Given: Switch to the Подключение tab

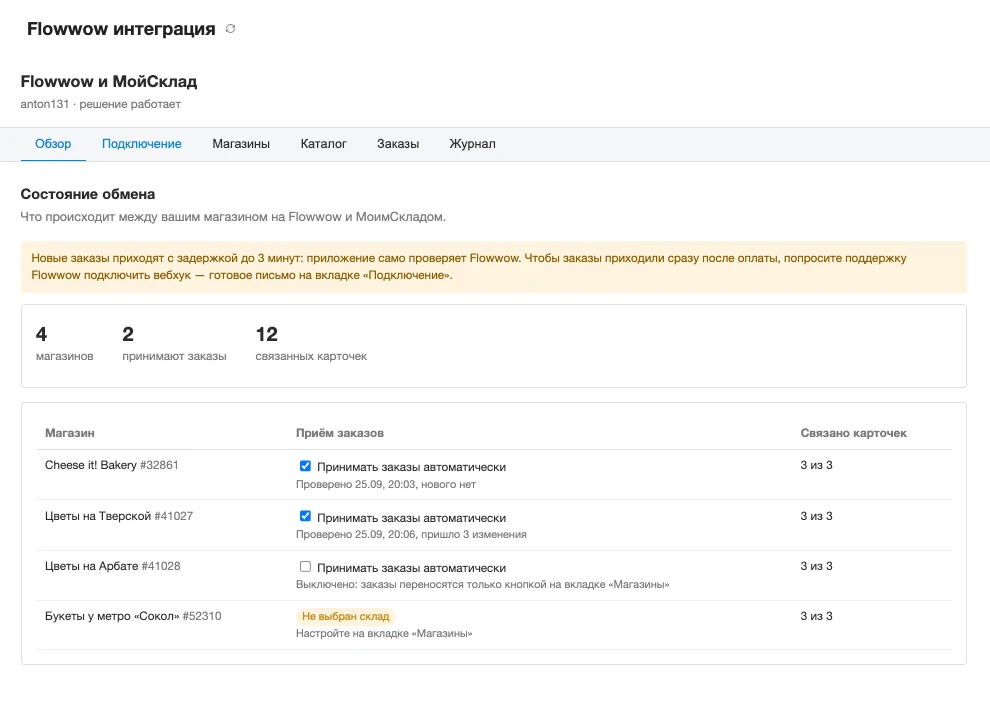Looking at the screenshot, I should pos(141,144).
